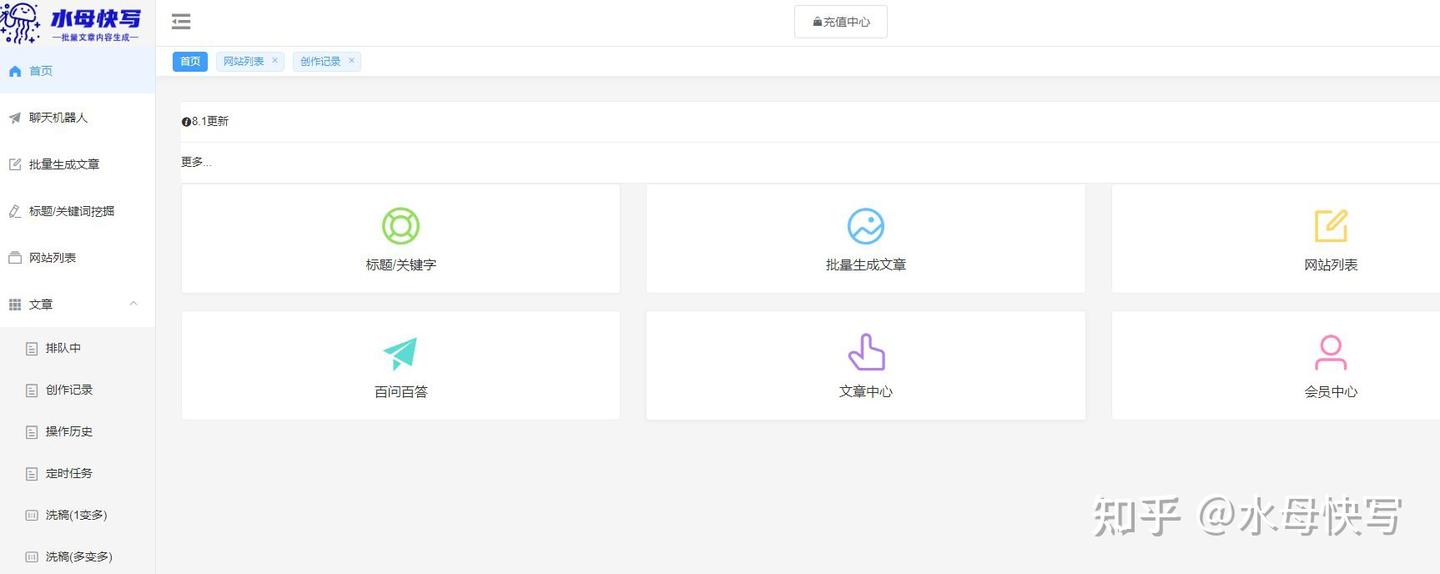Open 洗稿(1变多) in the sidebar

click(77, 515)
